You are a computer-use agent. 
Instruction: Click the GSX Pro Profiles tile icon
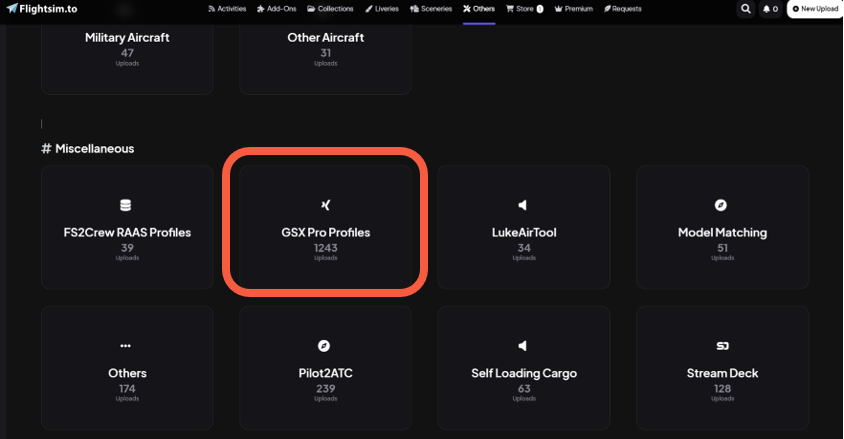coord(325,205)
